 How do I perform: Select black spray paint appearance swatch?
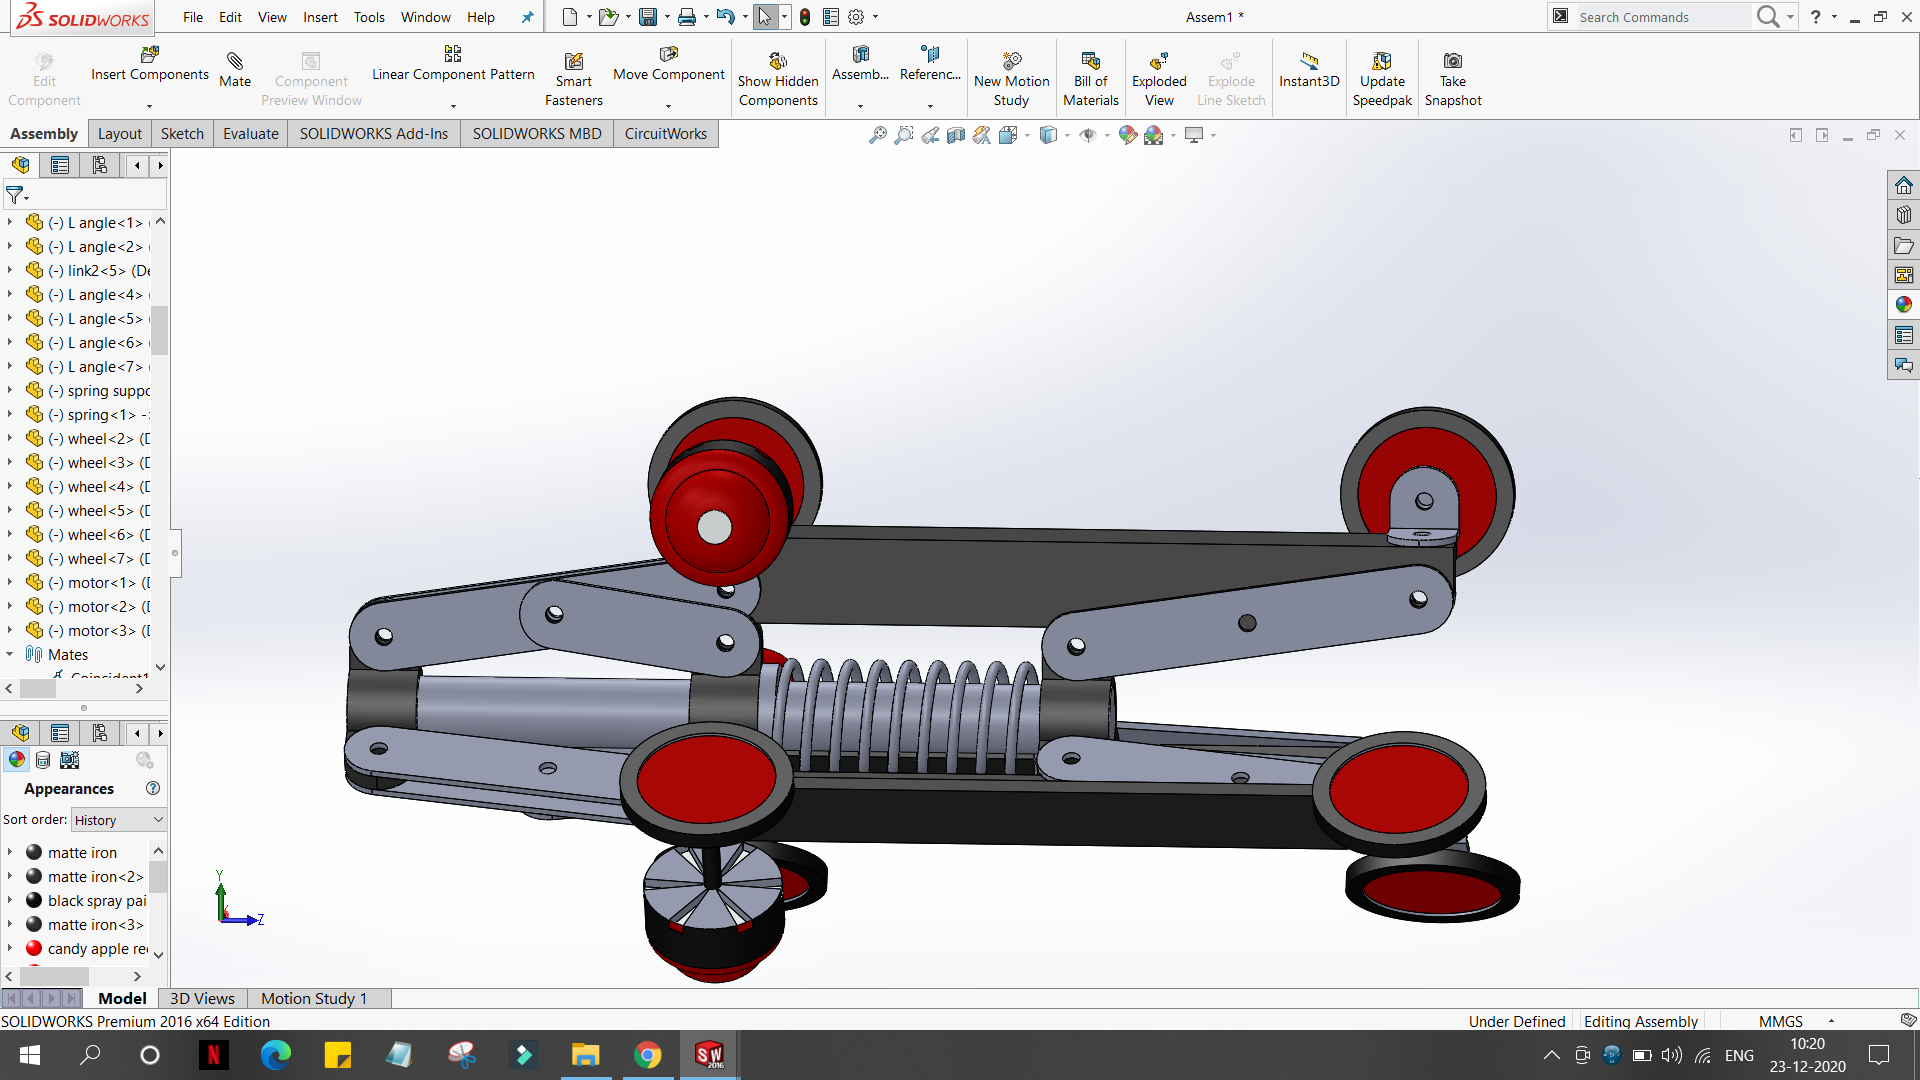34,900
